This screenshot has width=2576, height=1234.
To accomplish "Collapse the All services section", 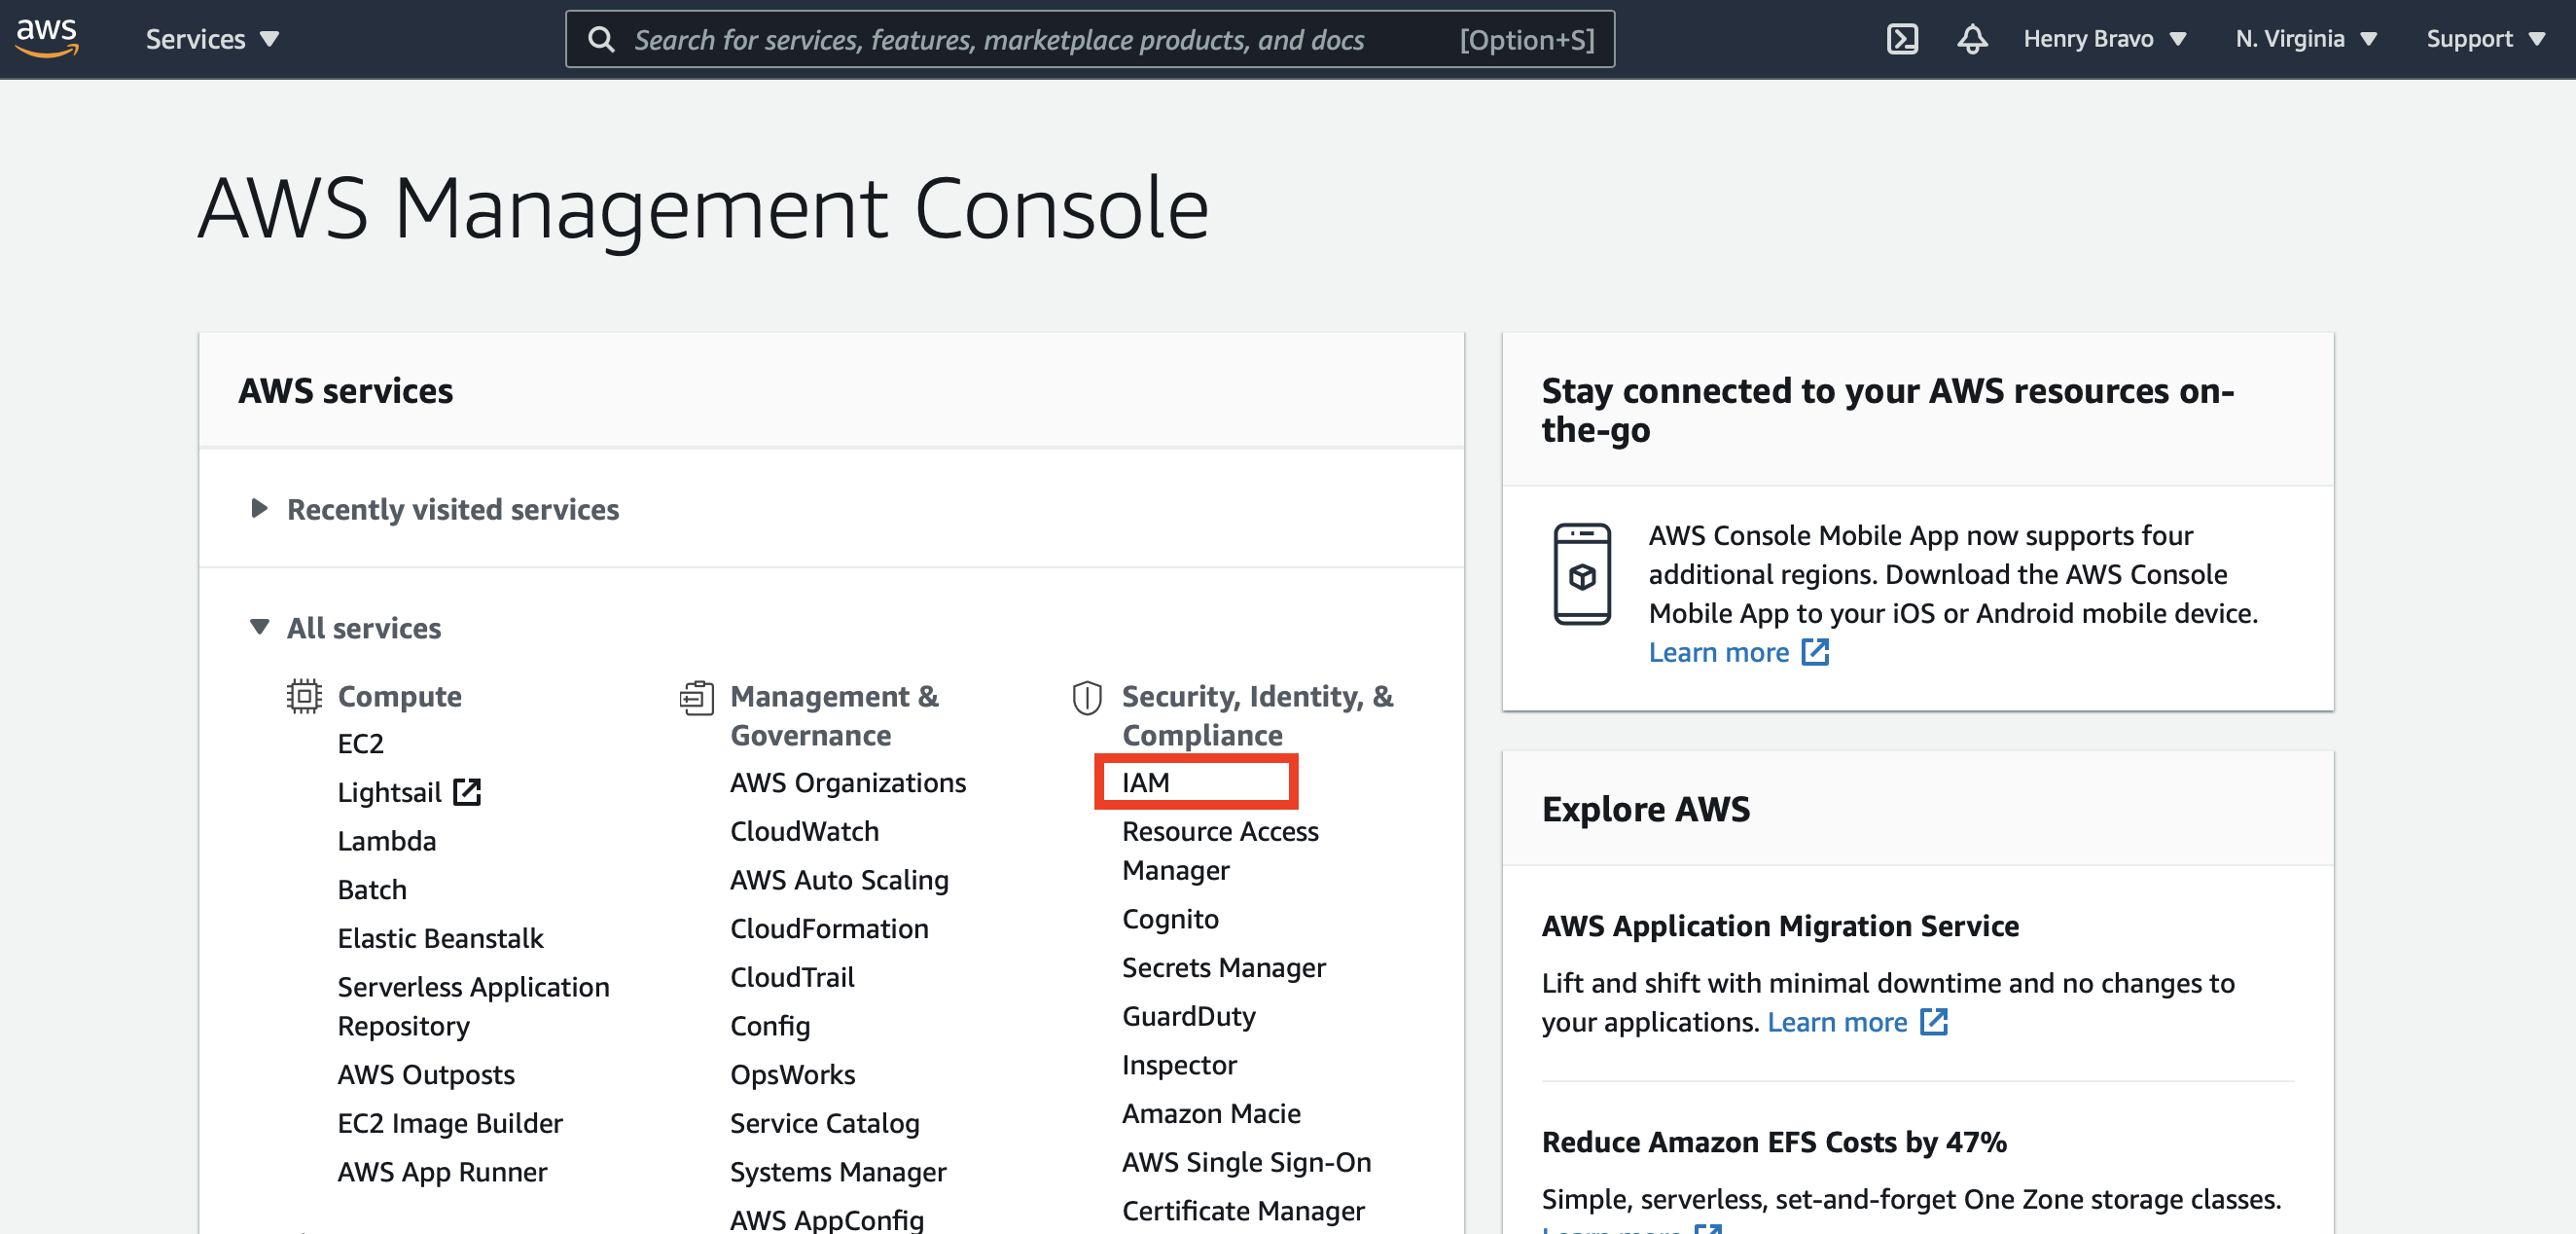I will tap(345, 628).
